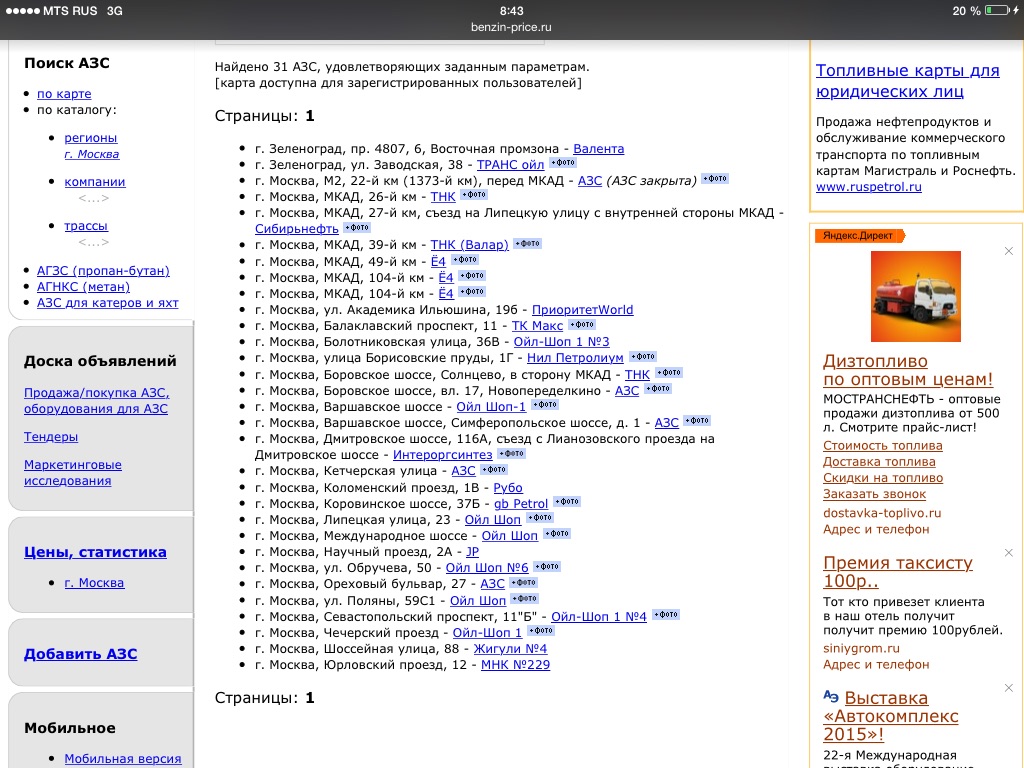Close the Премия таксисту ad

(1008, 552)
